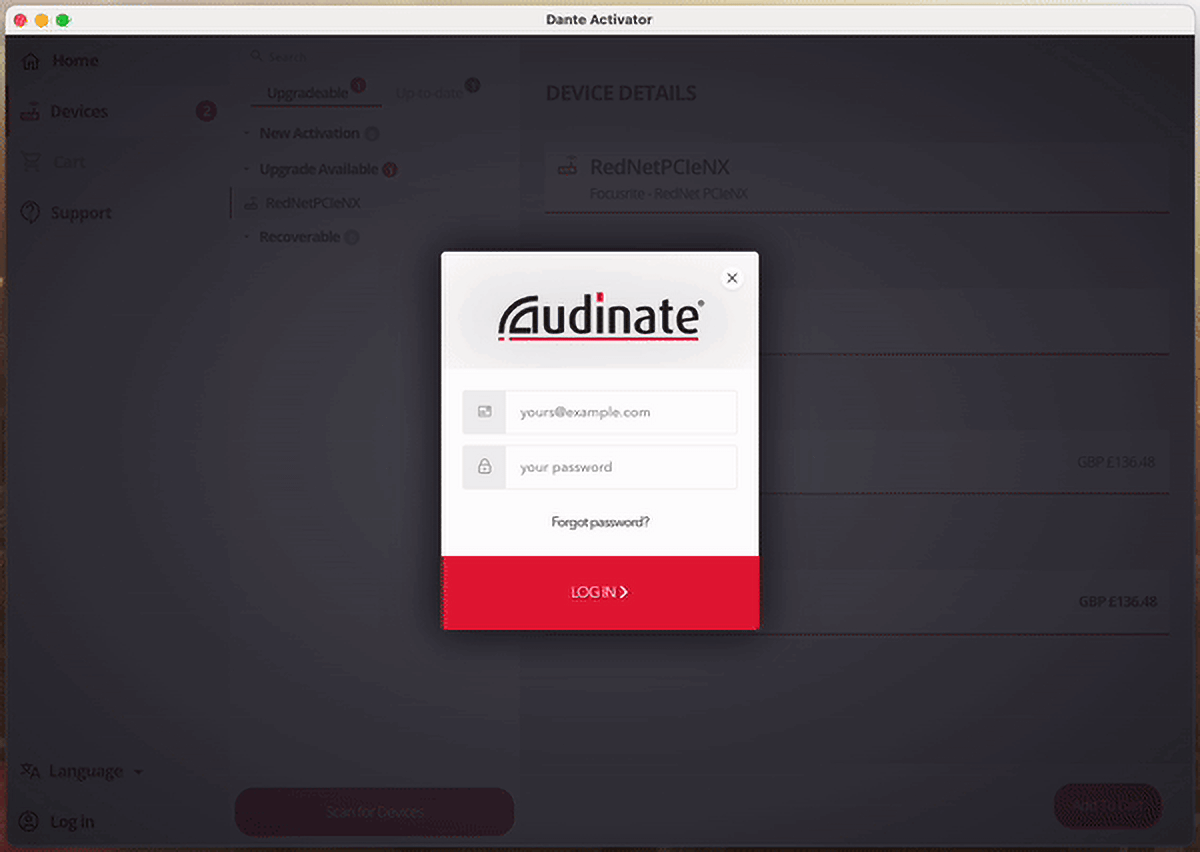Image resolution: width=1200 pixels, height=852 pixels.
Task: Click the Audinate logo
Action: point(600,319)
